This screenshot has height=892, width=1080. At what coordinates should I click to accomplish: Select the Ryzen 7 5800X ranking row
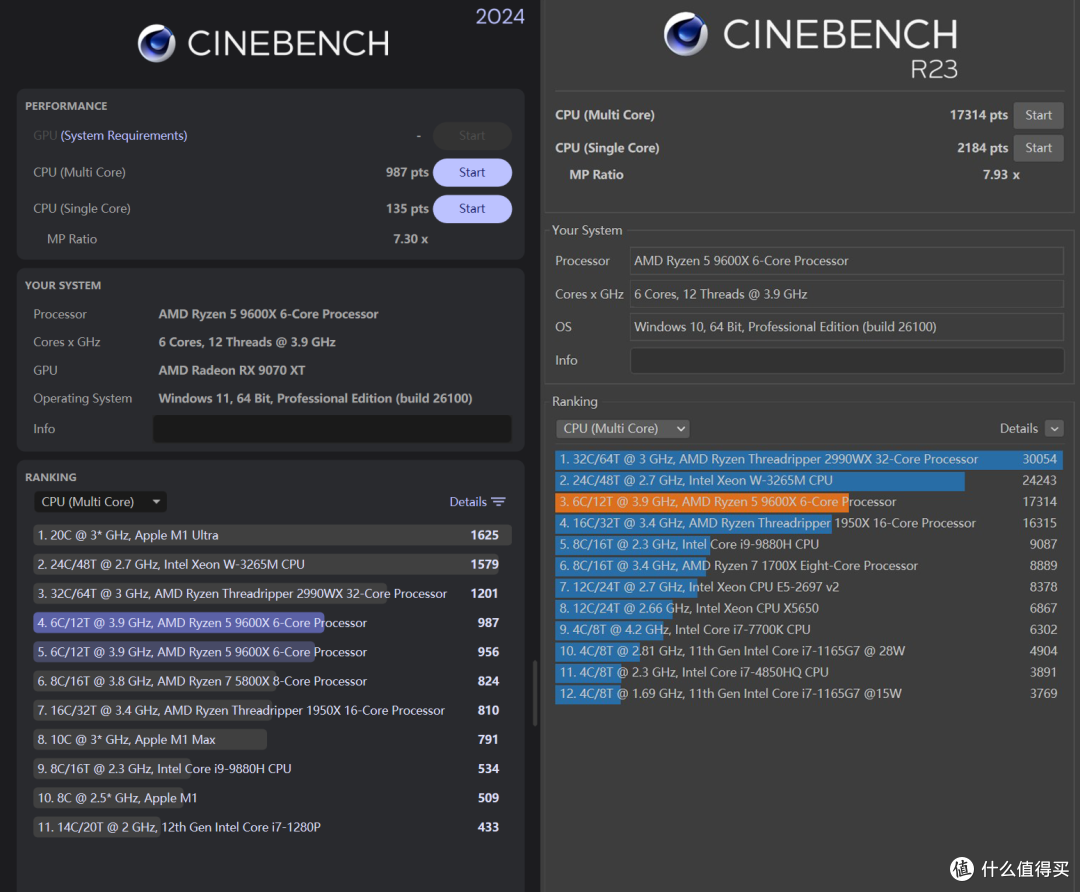point(272,681)
